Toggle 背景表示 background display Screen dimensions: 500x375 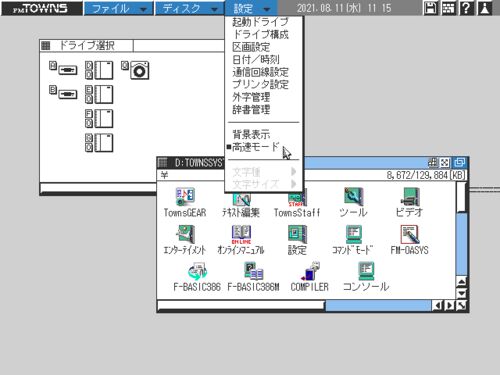(251, 135)
